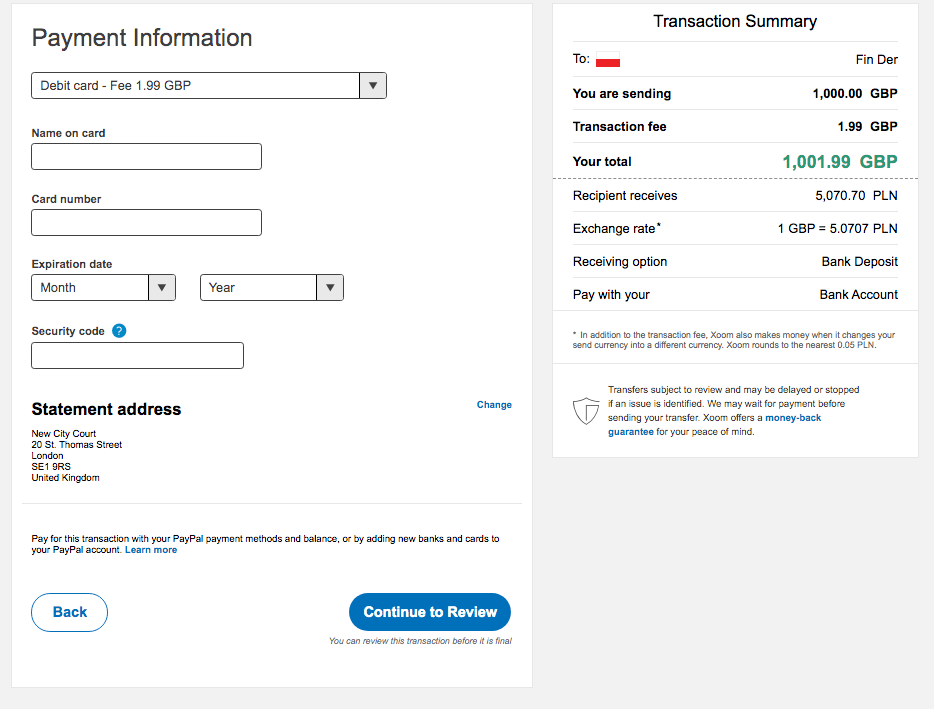934x709 pixels.
Task: Click the exchange rate value text
Action: 837,229
